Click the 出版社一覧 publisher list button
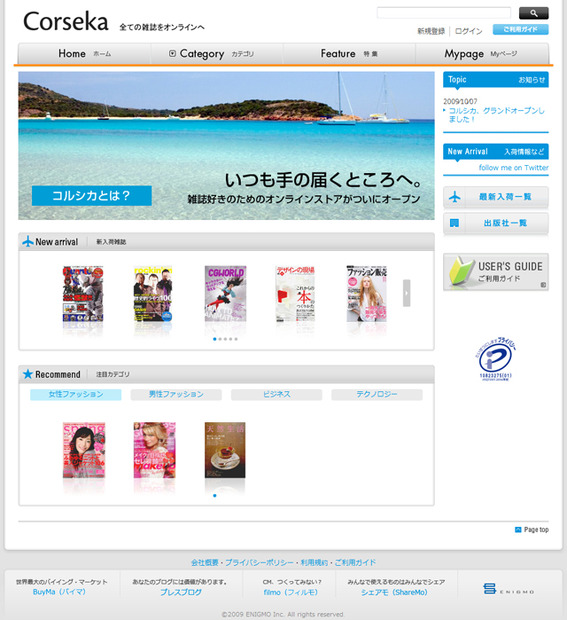Screen dimensions: 567x620 tap(495, 223)
